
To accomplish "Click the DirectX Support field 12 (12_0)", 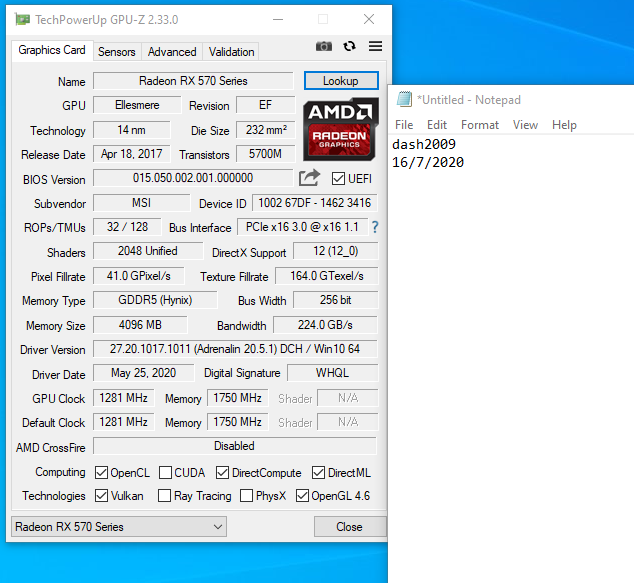I will [x=336, y=251].
